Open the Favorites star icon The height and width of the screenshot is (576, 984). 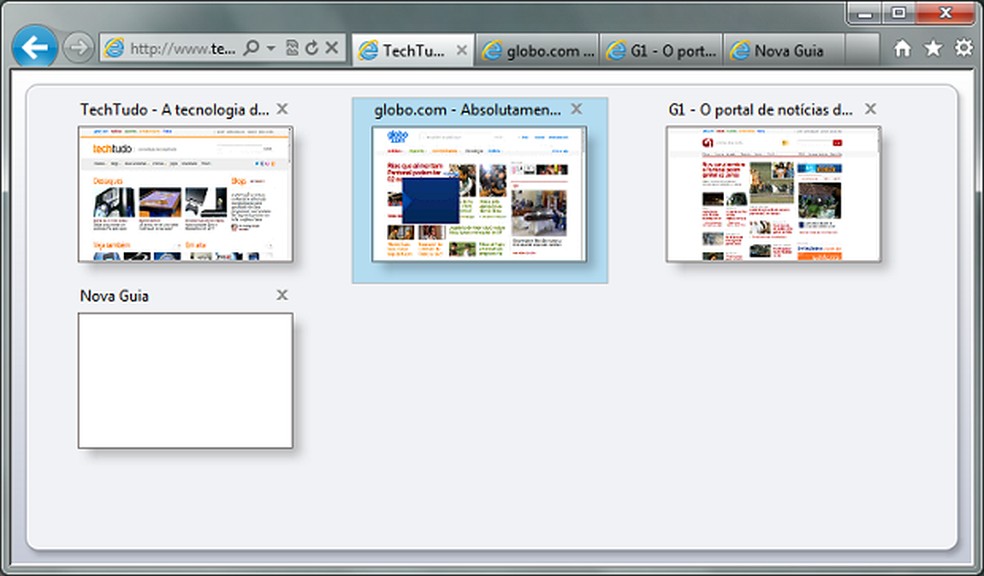point(933,48)
